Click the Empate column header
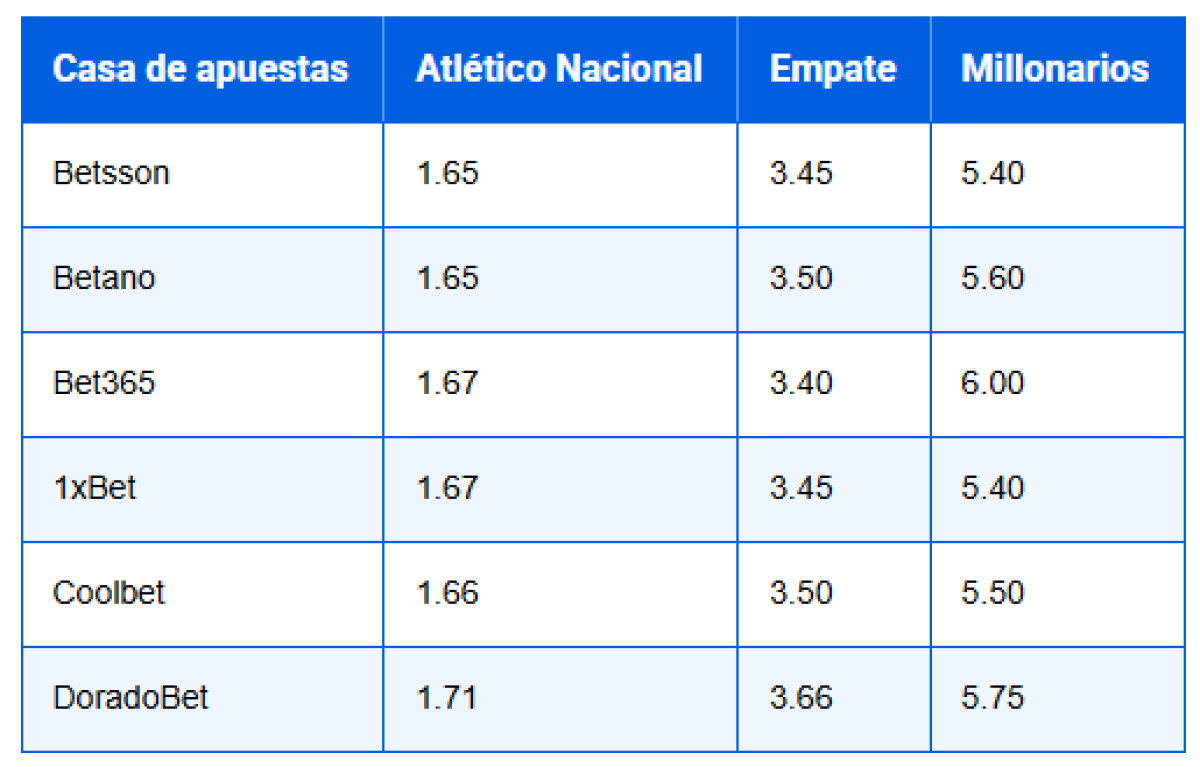Image resolution: width=1200 pixels, height=767 pixels. tap(833, 70)
